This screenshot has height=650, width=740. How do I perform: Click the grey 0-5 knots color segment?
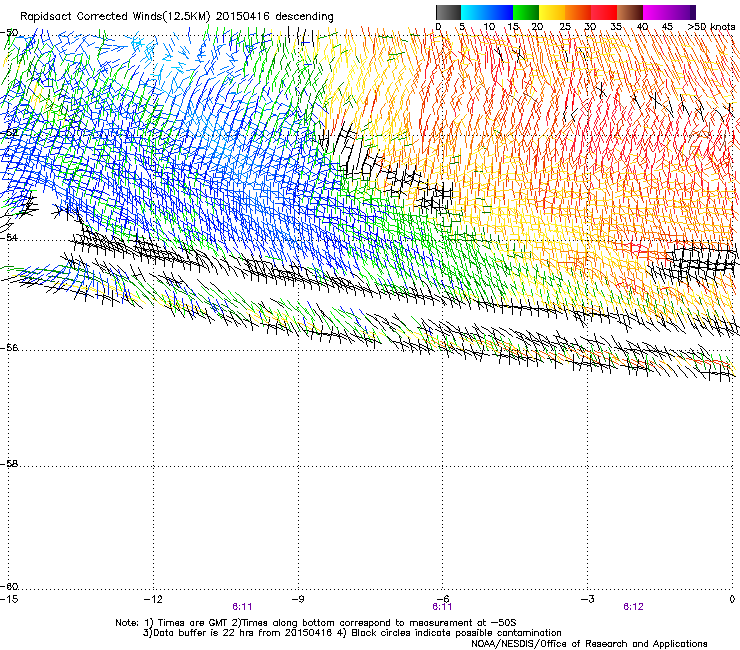[448, 12]
